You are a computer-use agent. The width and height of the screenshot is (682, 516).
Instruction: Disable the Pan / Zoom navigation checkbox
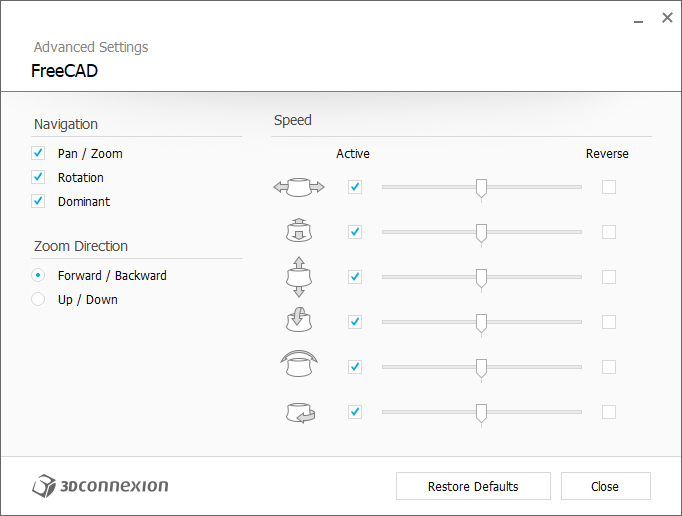[x=39, y=154]
